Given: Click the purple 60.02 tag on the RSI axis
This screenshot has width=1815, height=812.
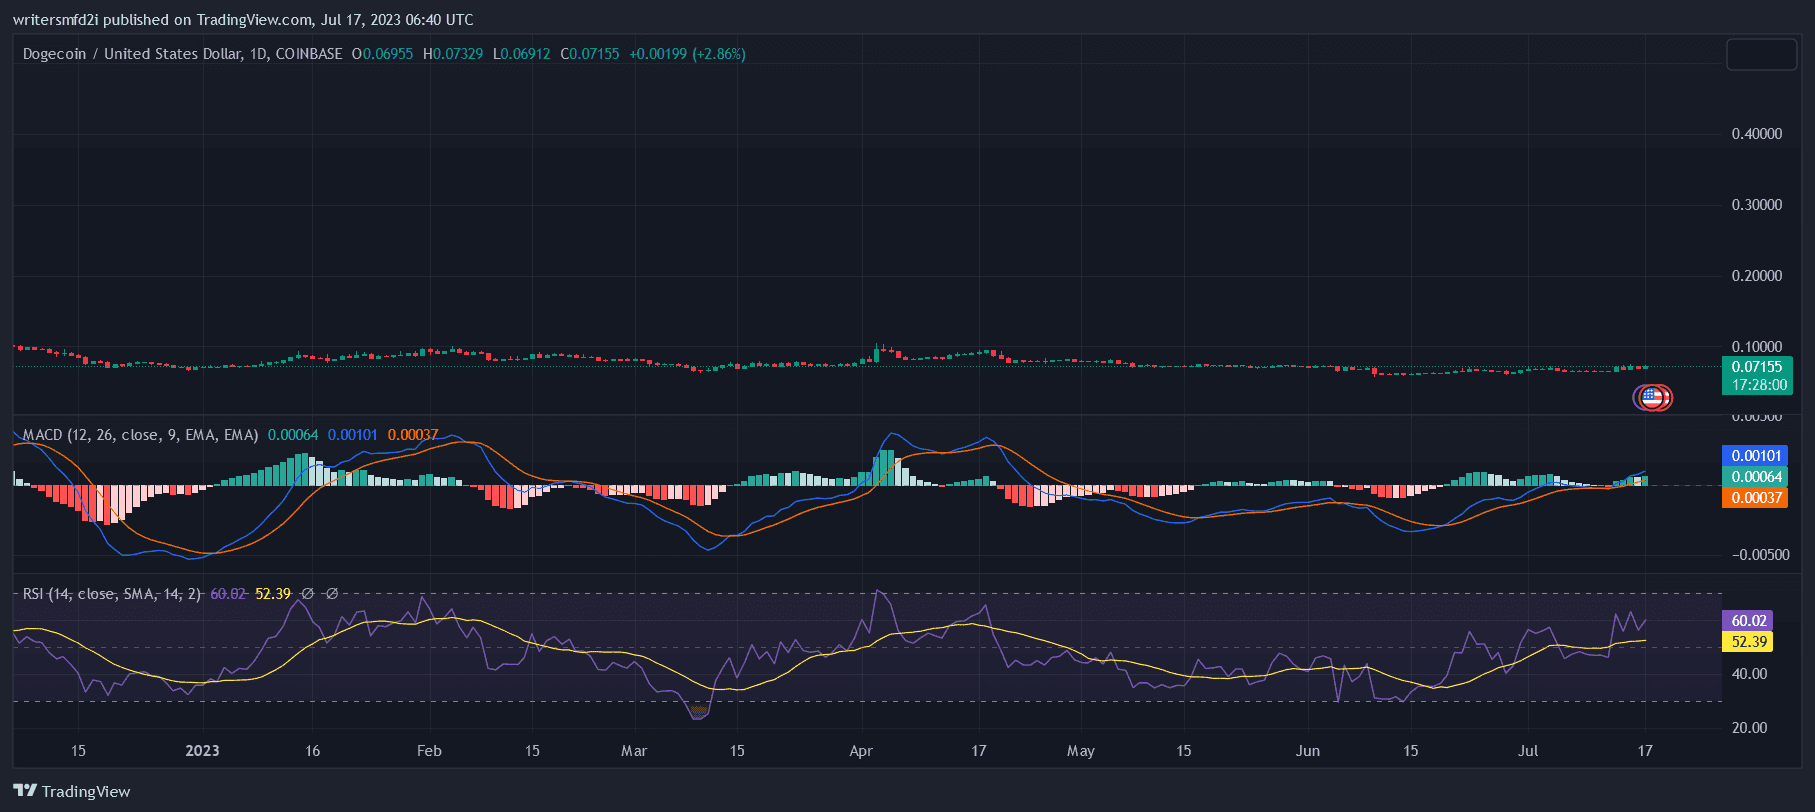Looking at the screenshot, I should (1748, 621).
